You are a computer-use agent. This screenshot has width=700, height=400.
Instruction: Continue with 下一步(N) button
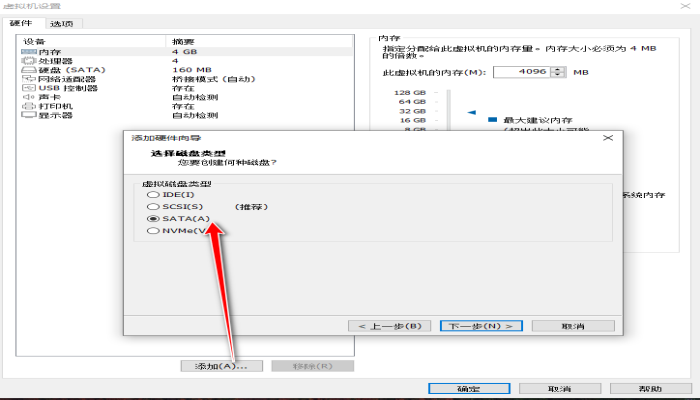(481, 326)
